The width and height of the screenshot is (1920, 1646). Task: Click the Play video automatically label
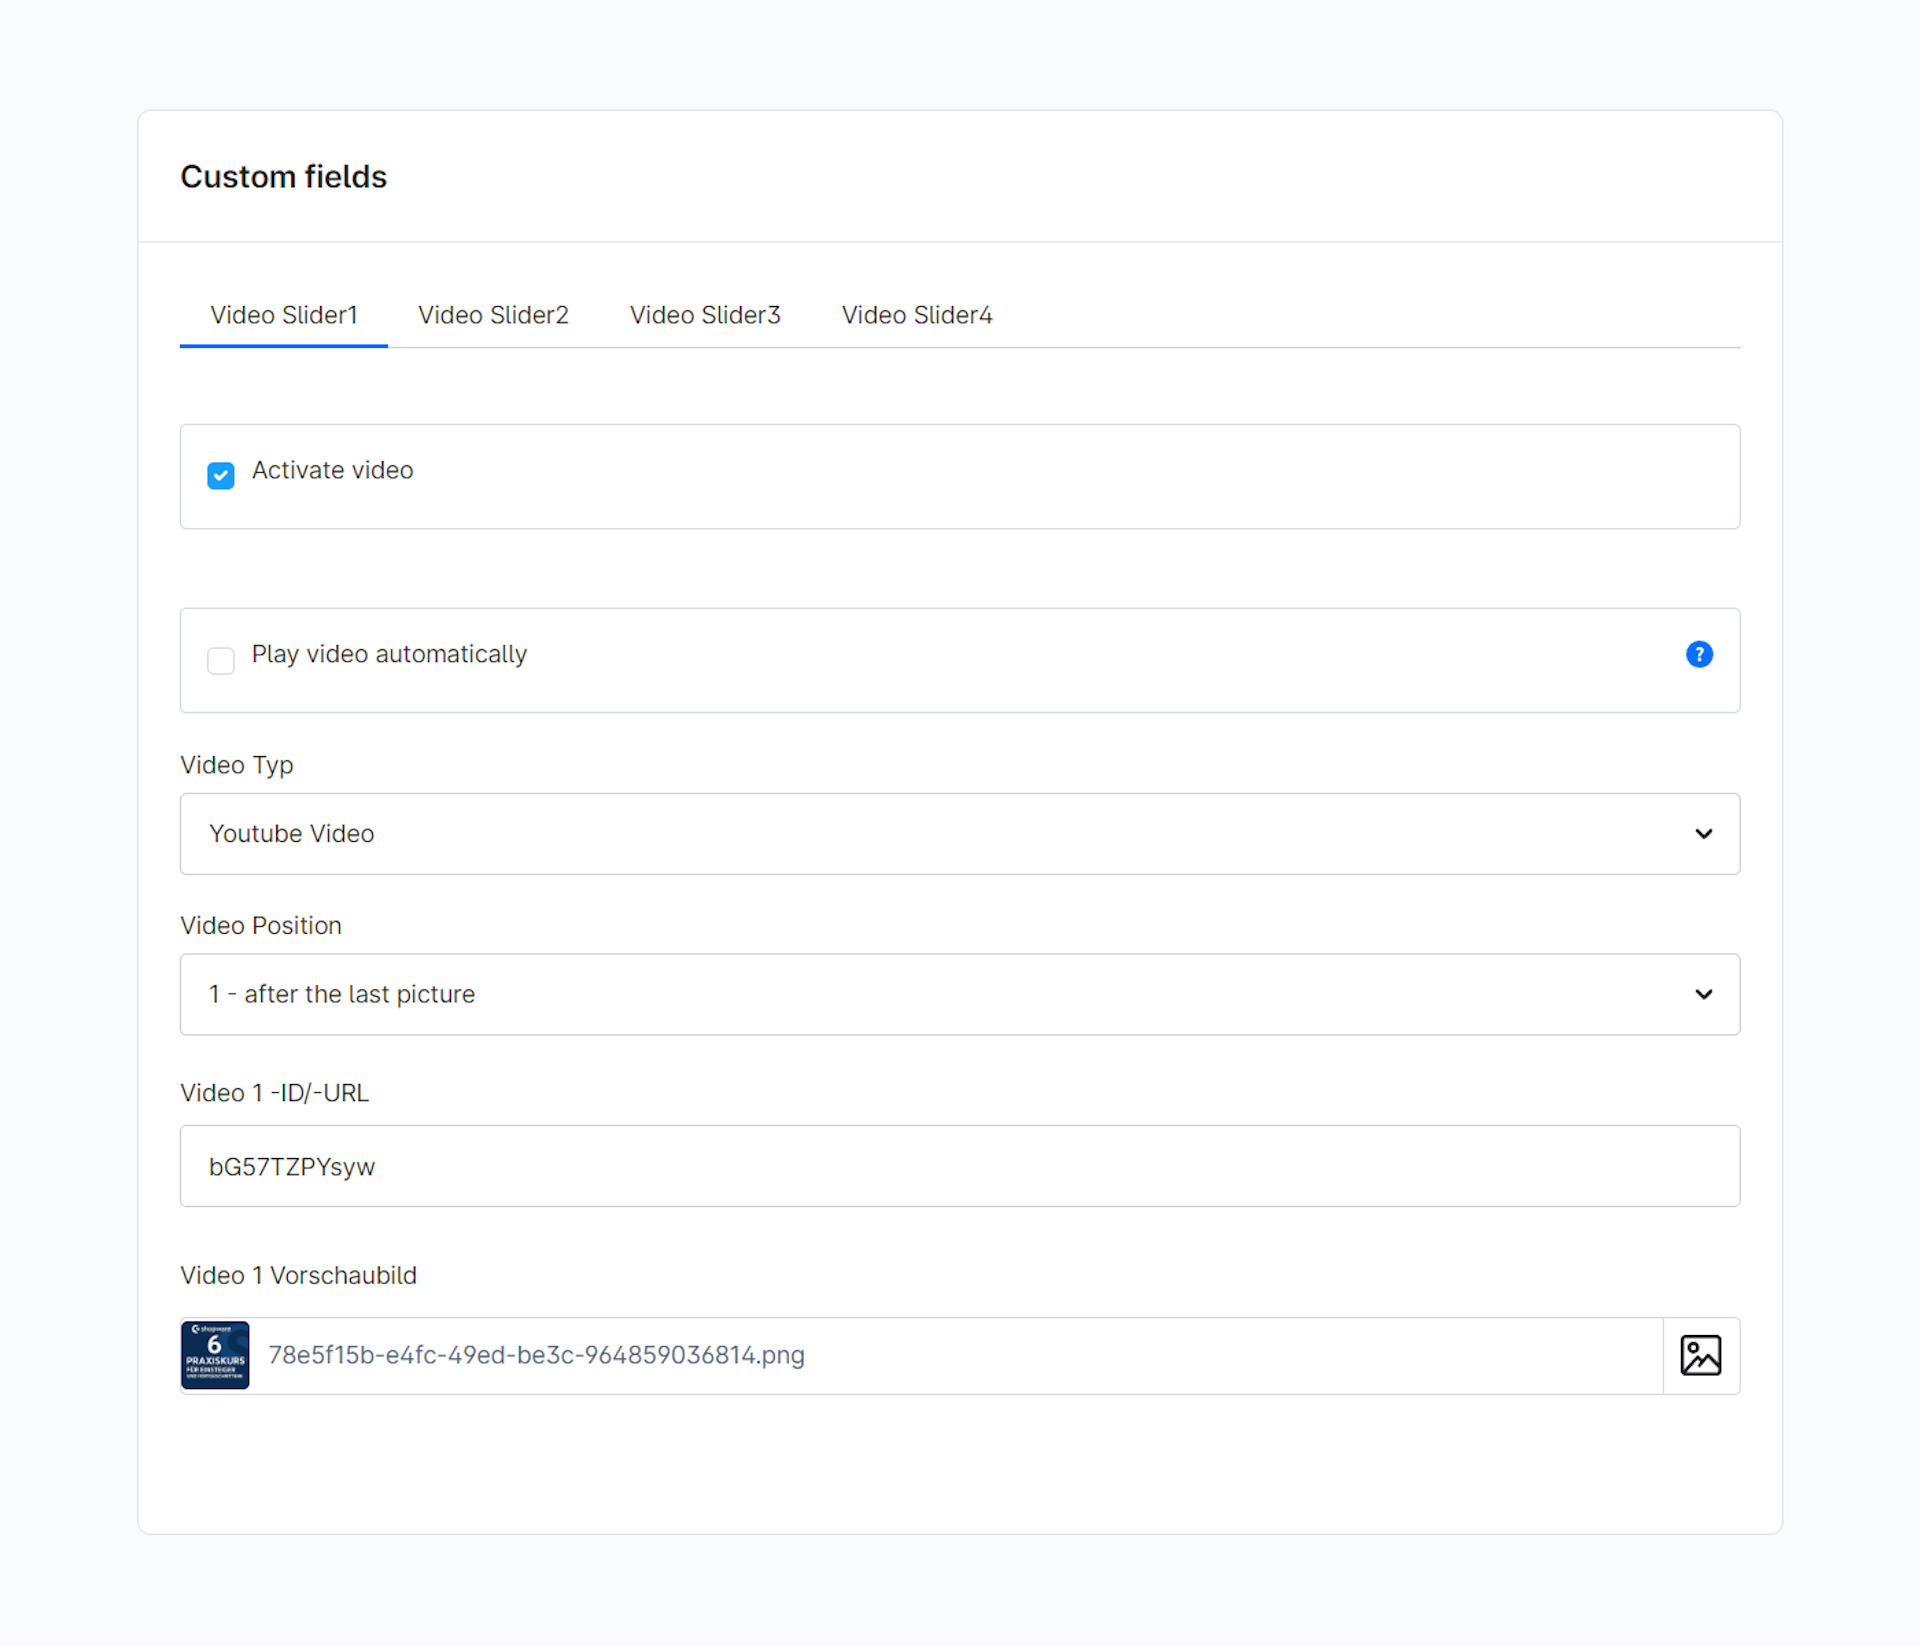click(x=389, y=654)
